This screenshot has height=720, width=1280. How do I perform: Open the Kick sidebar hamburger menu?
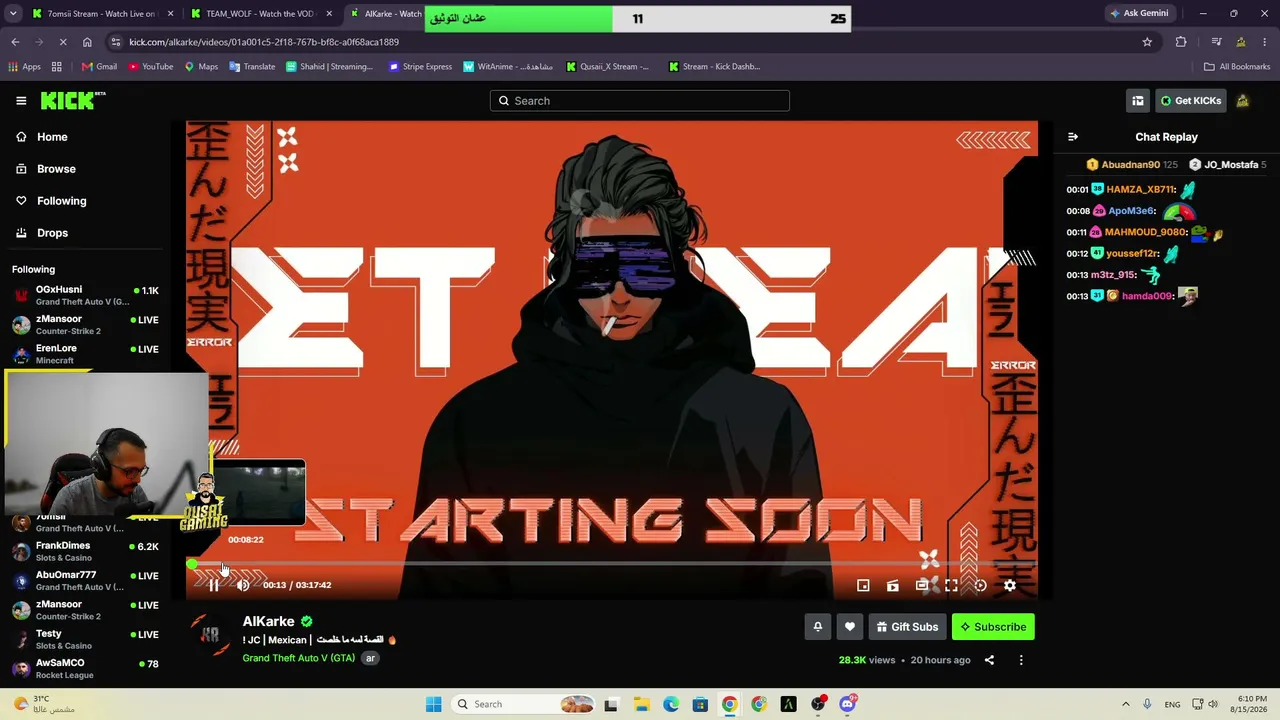(x=21, y=101)
